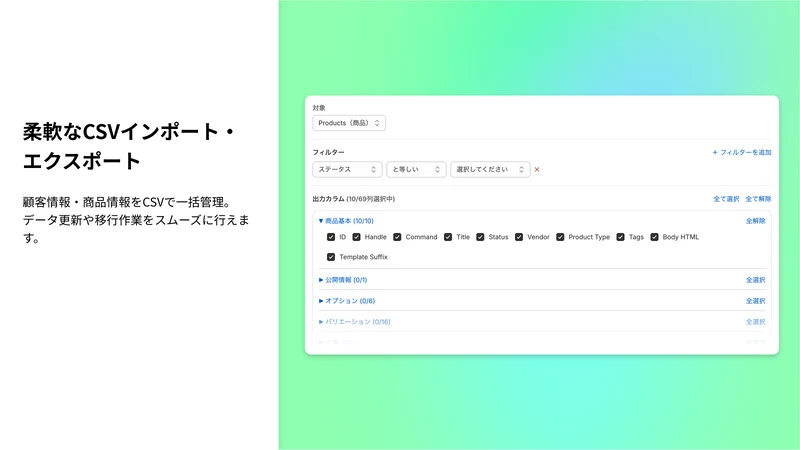
Task: Remove the filter with the red X
Action: pos(537,169)
